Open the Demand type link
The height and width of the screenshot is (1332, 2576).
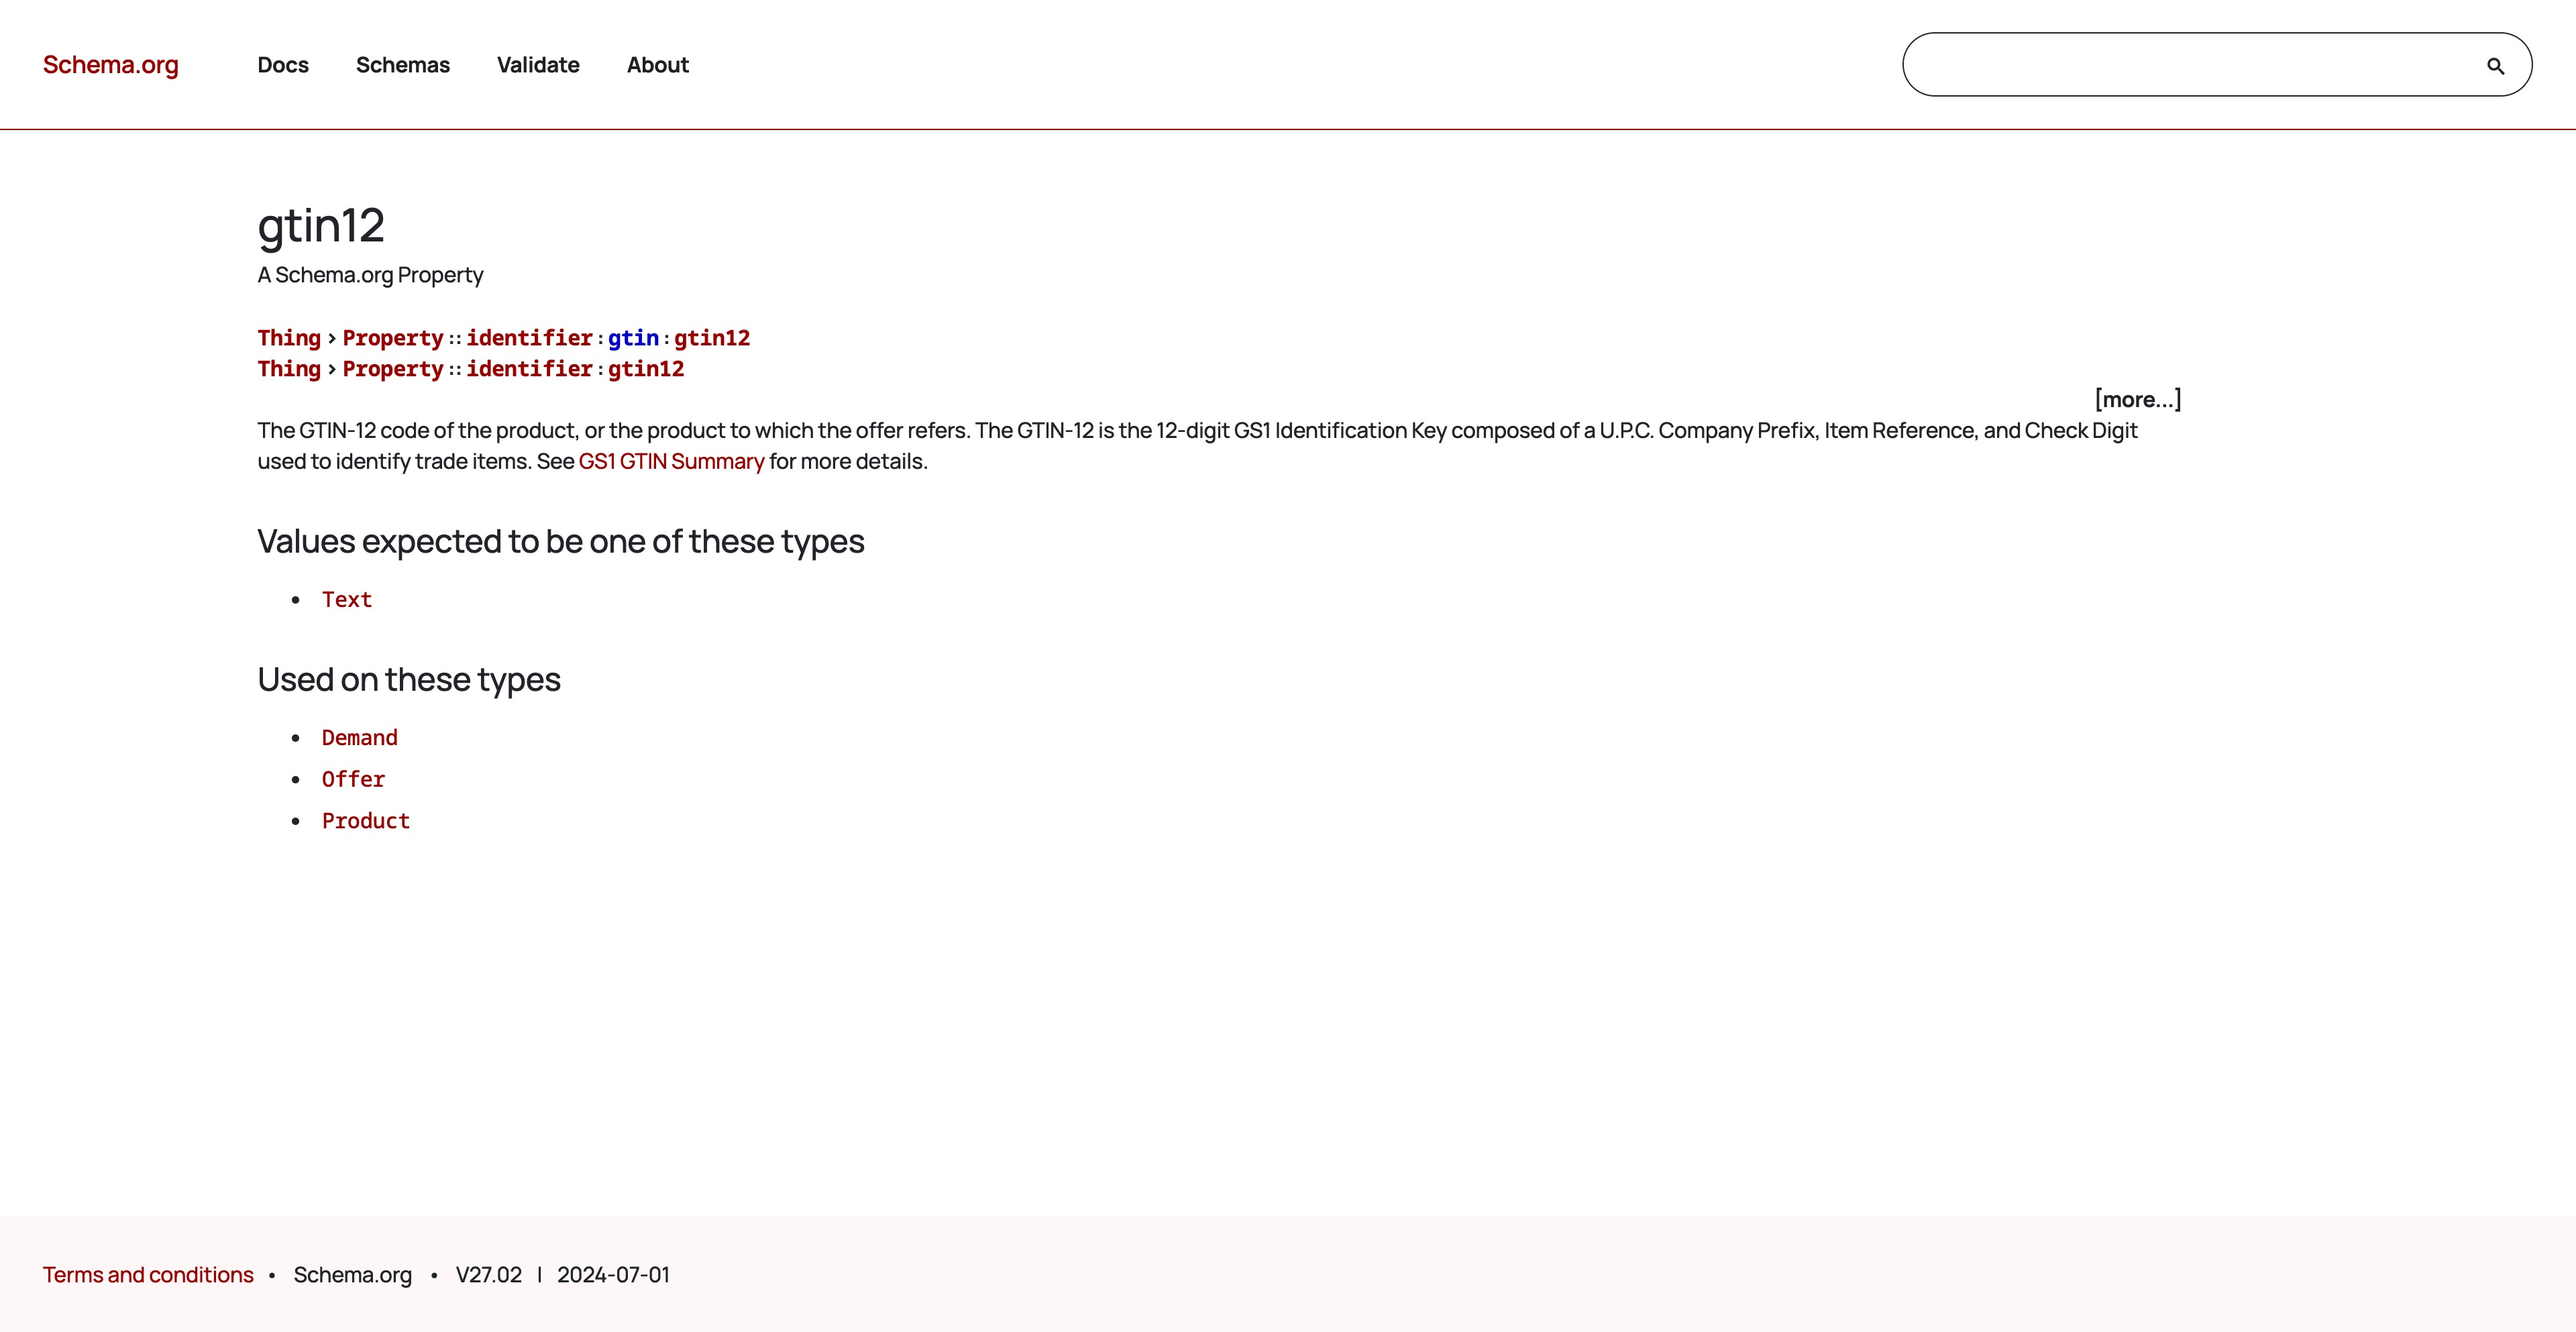(x=359, y=738)
